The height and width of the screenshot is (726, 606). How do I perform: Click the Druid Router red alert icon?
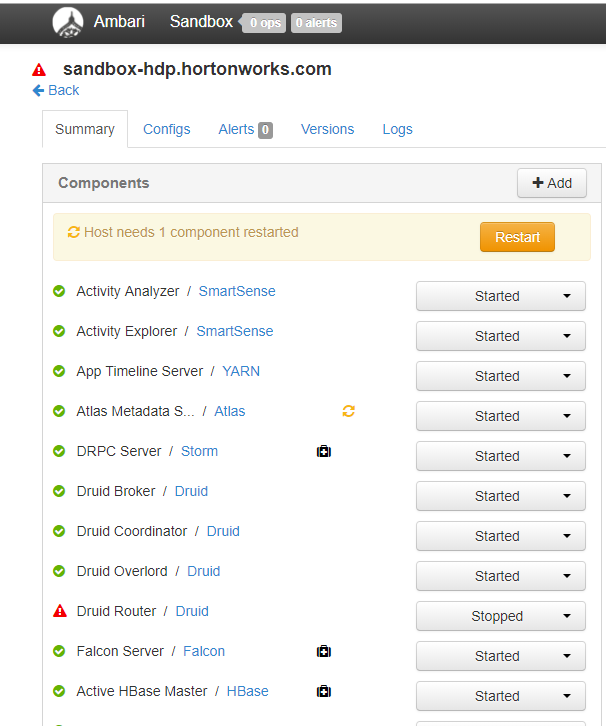[x=59, y=611]
